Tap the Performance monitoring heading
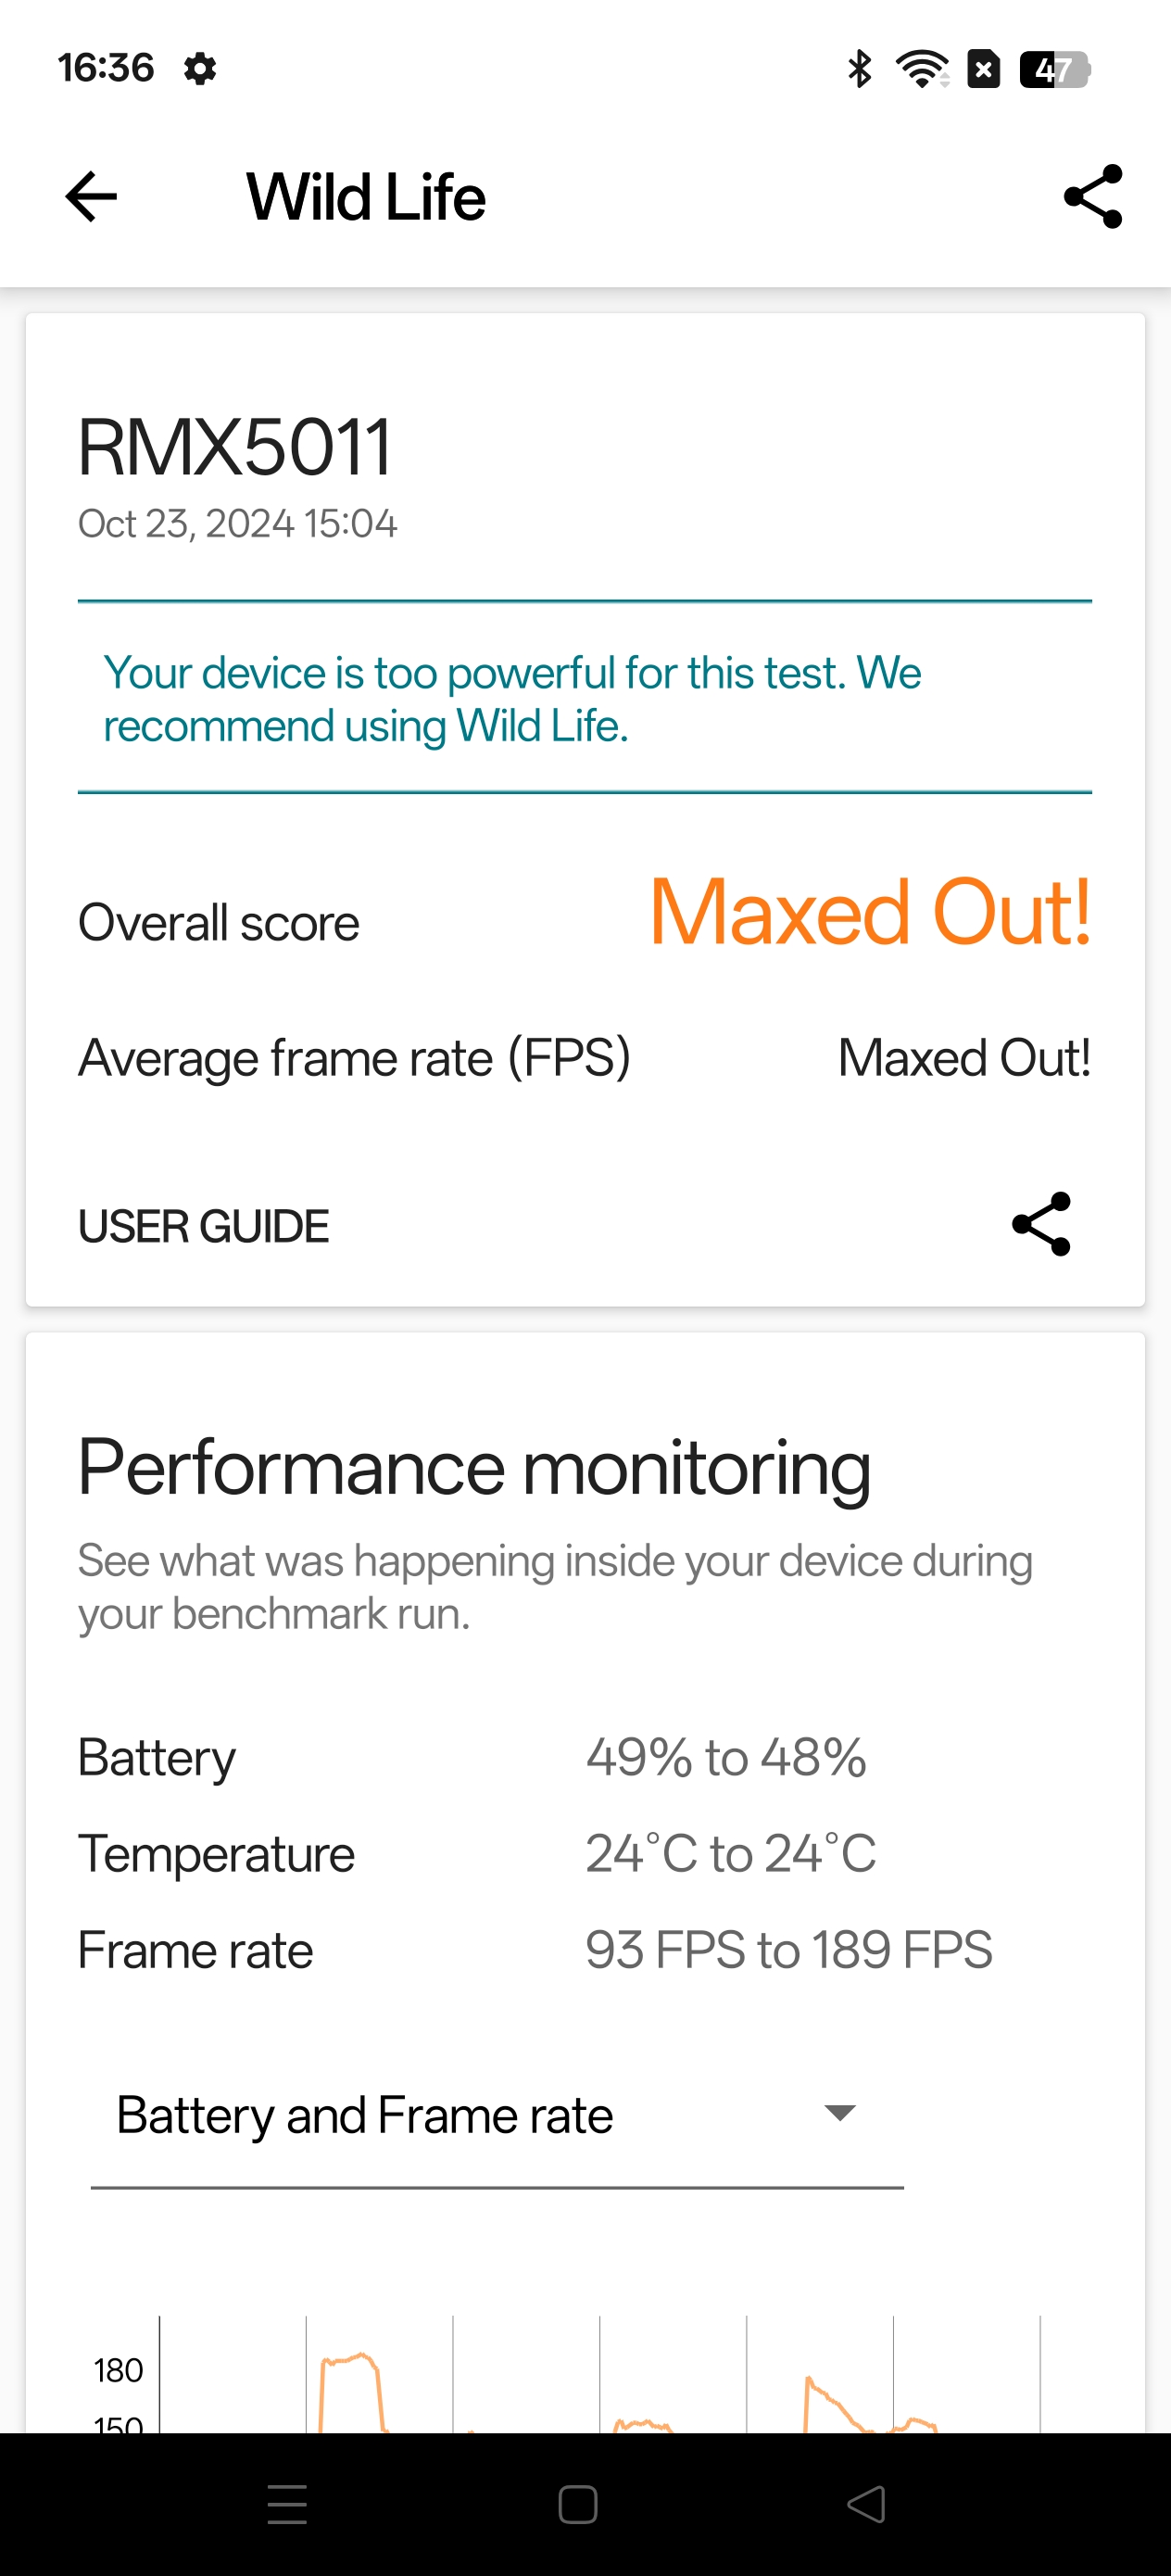This screenshot has height=2576, width=1171. 474,1468
